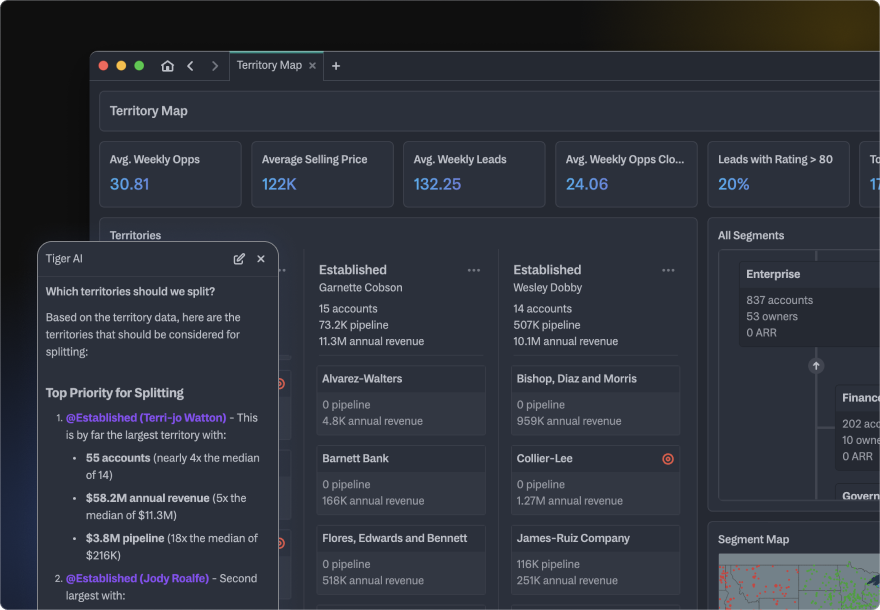880x610 pixels.
Task: Click the 20% value
Action: [x=734, y=184]
